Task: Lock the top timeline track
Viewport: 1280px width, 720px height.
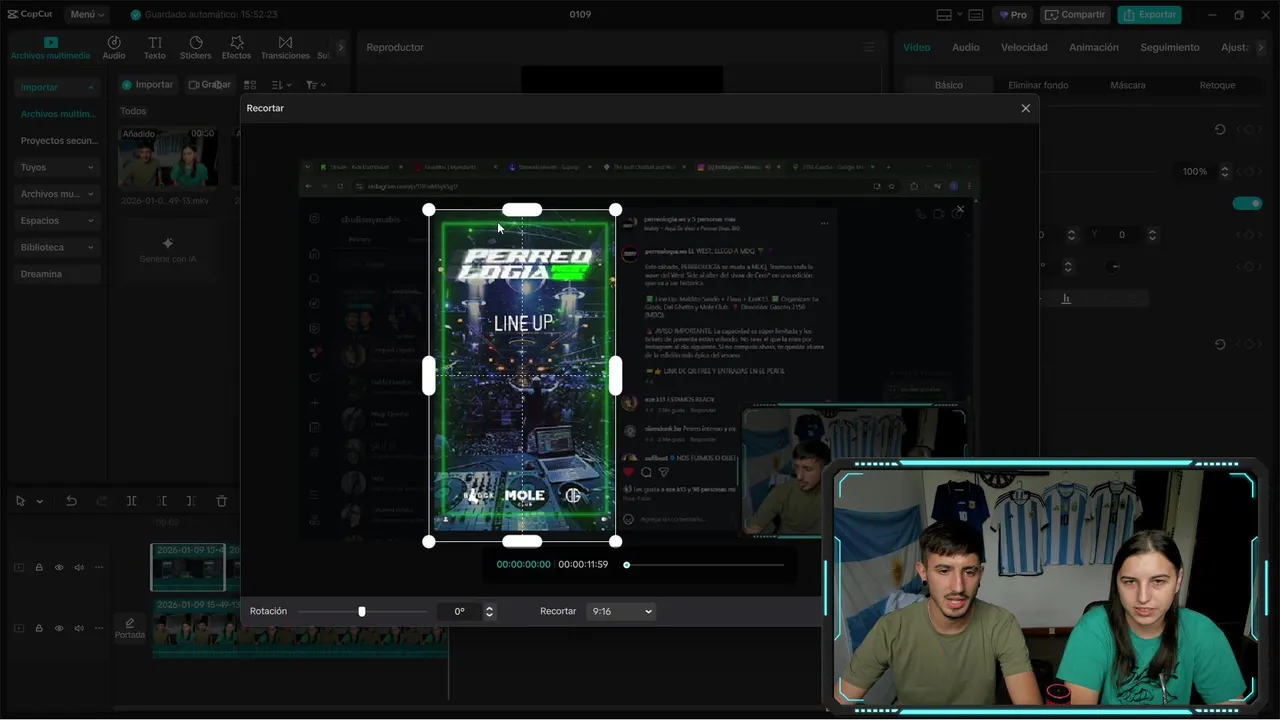Action: click(39, 567)
